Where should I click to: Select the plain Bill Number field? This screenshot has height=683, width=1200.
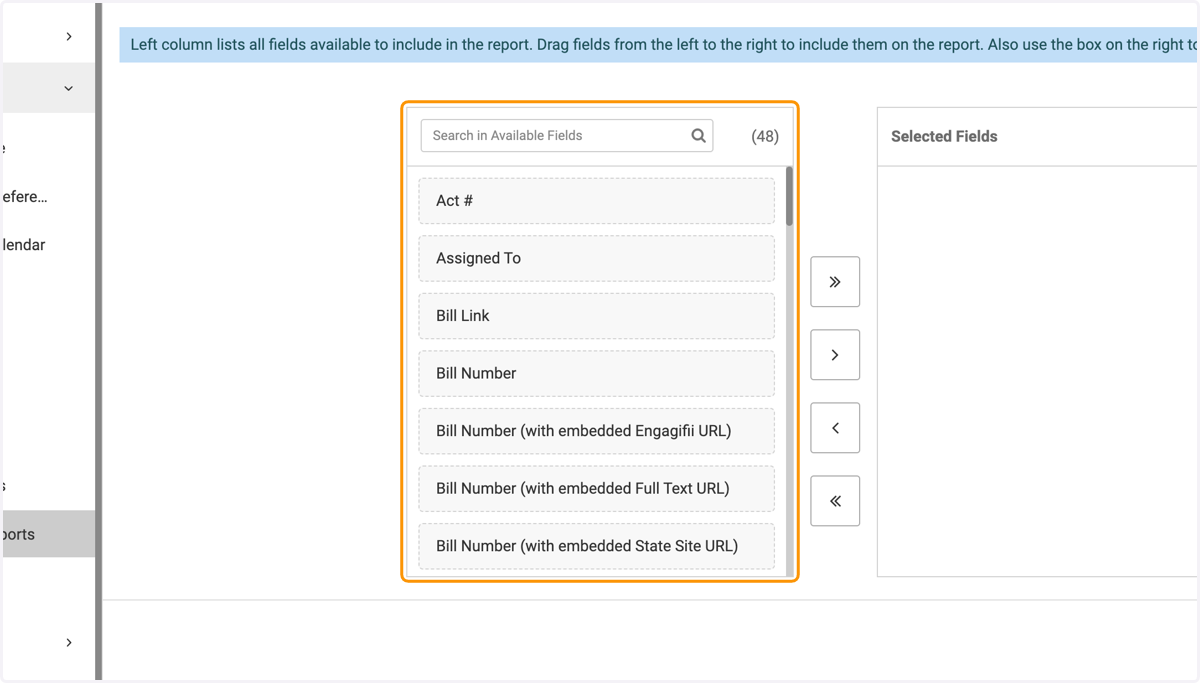click(596, 373)
